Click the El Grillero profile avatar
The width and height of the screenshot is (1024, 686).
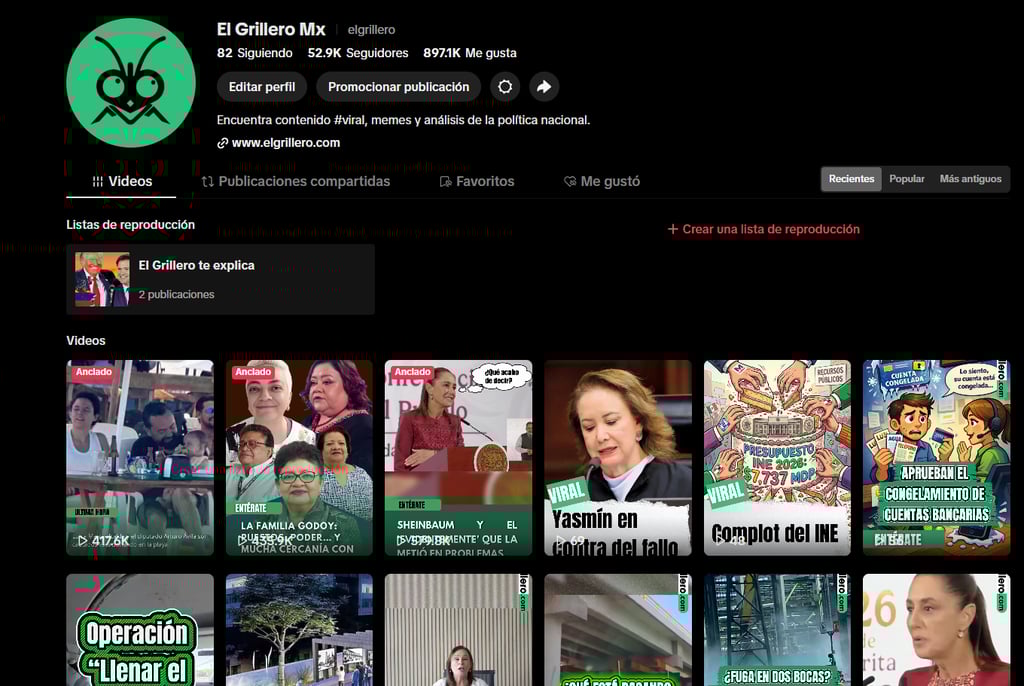point(131,82)
